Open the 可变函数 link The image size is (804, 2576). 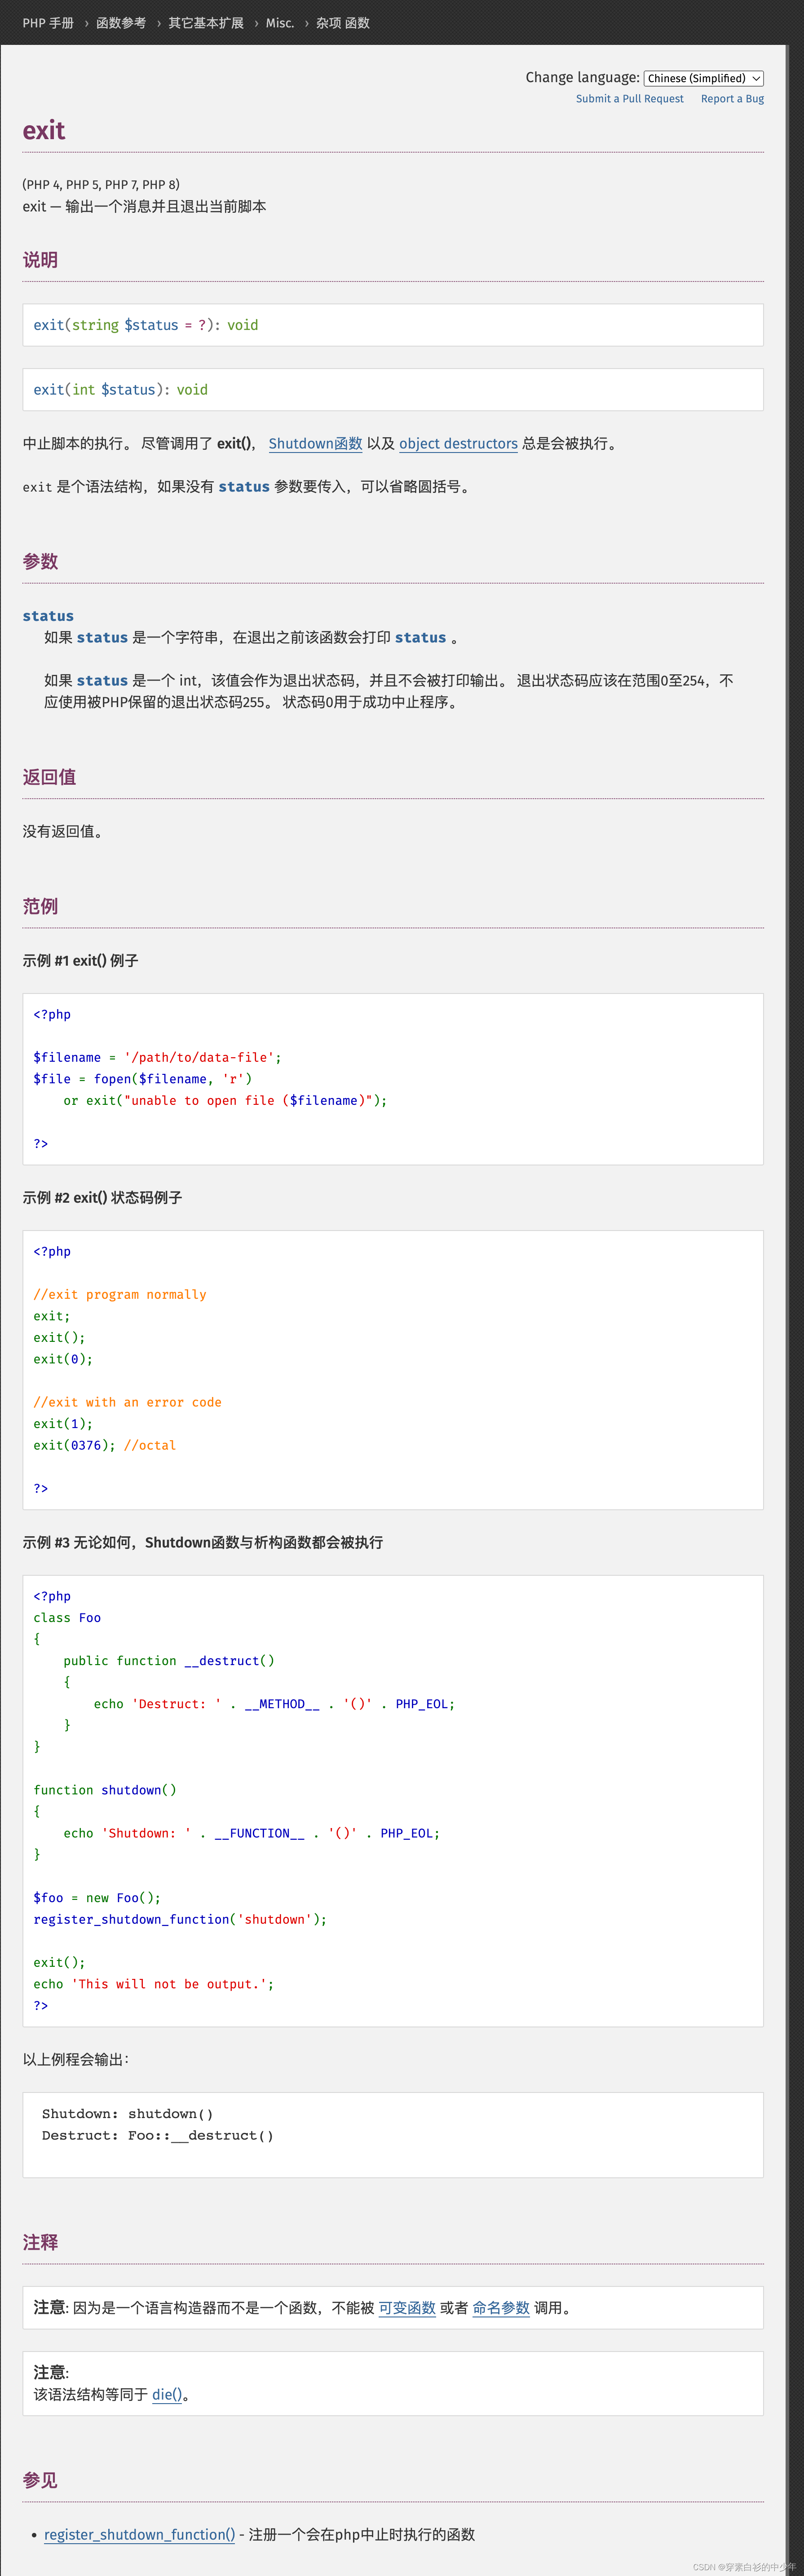(x=407, y=2308)
